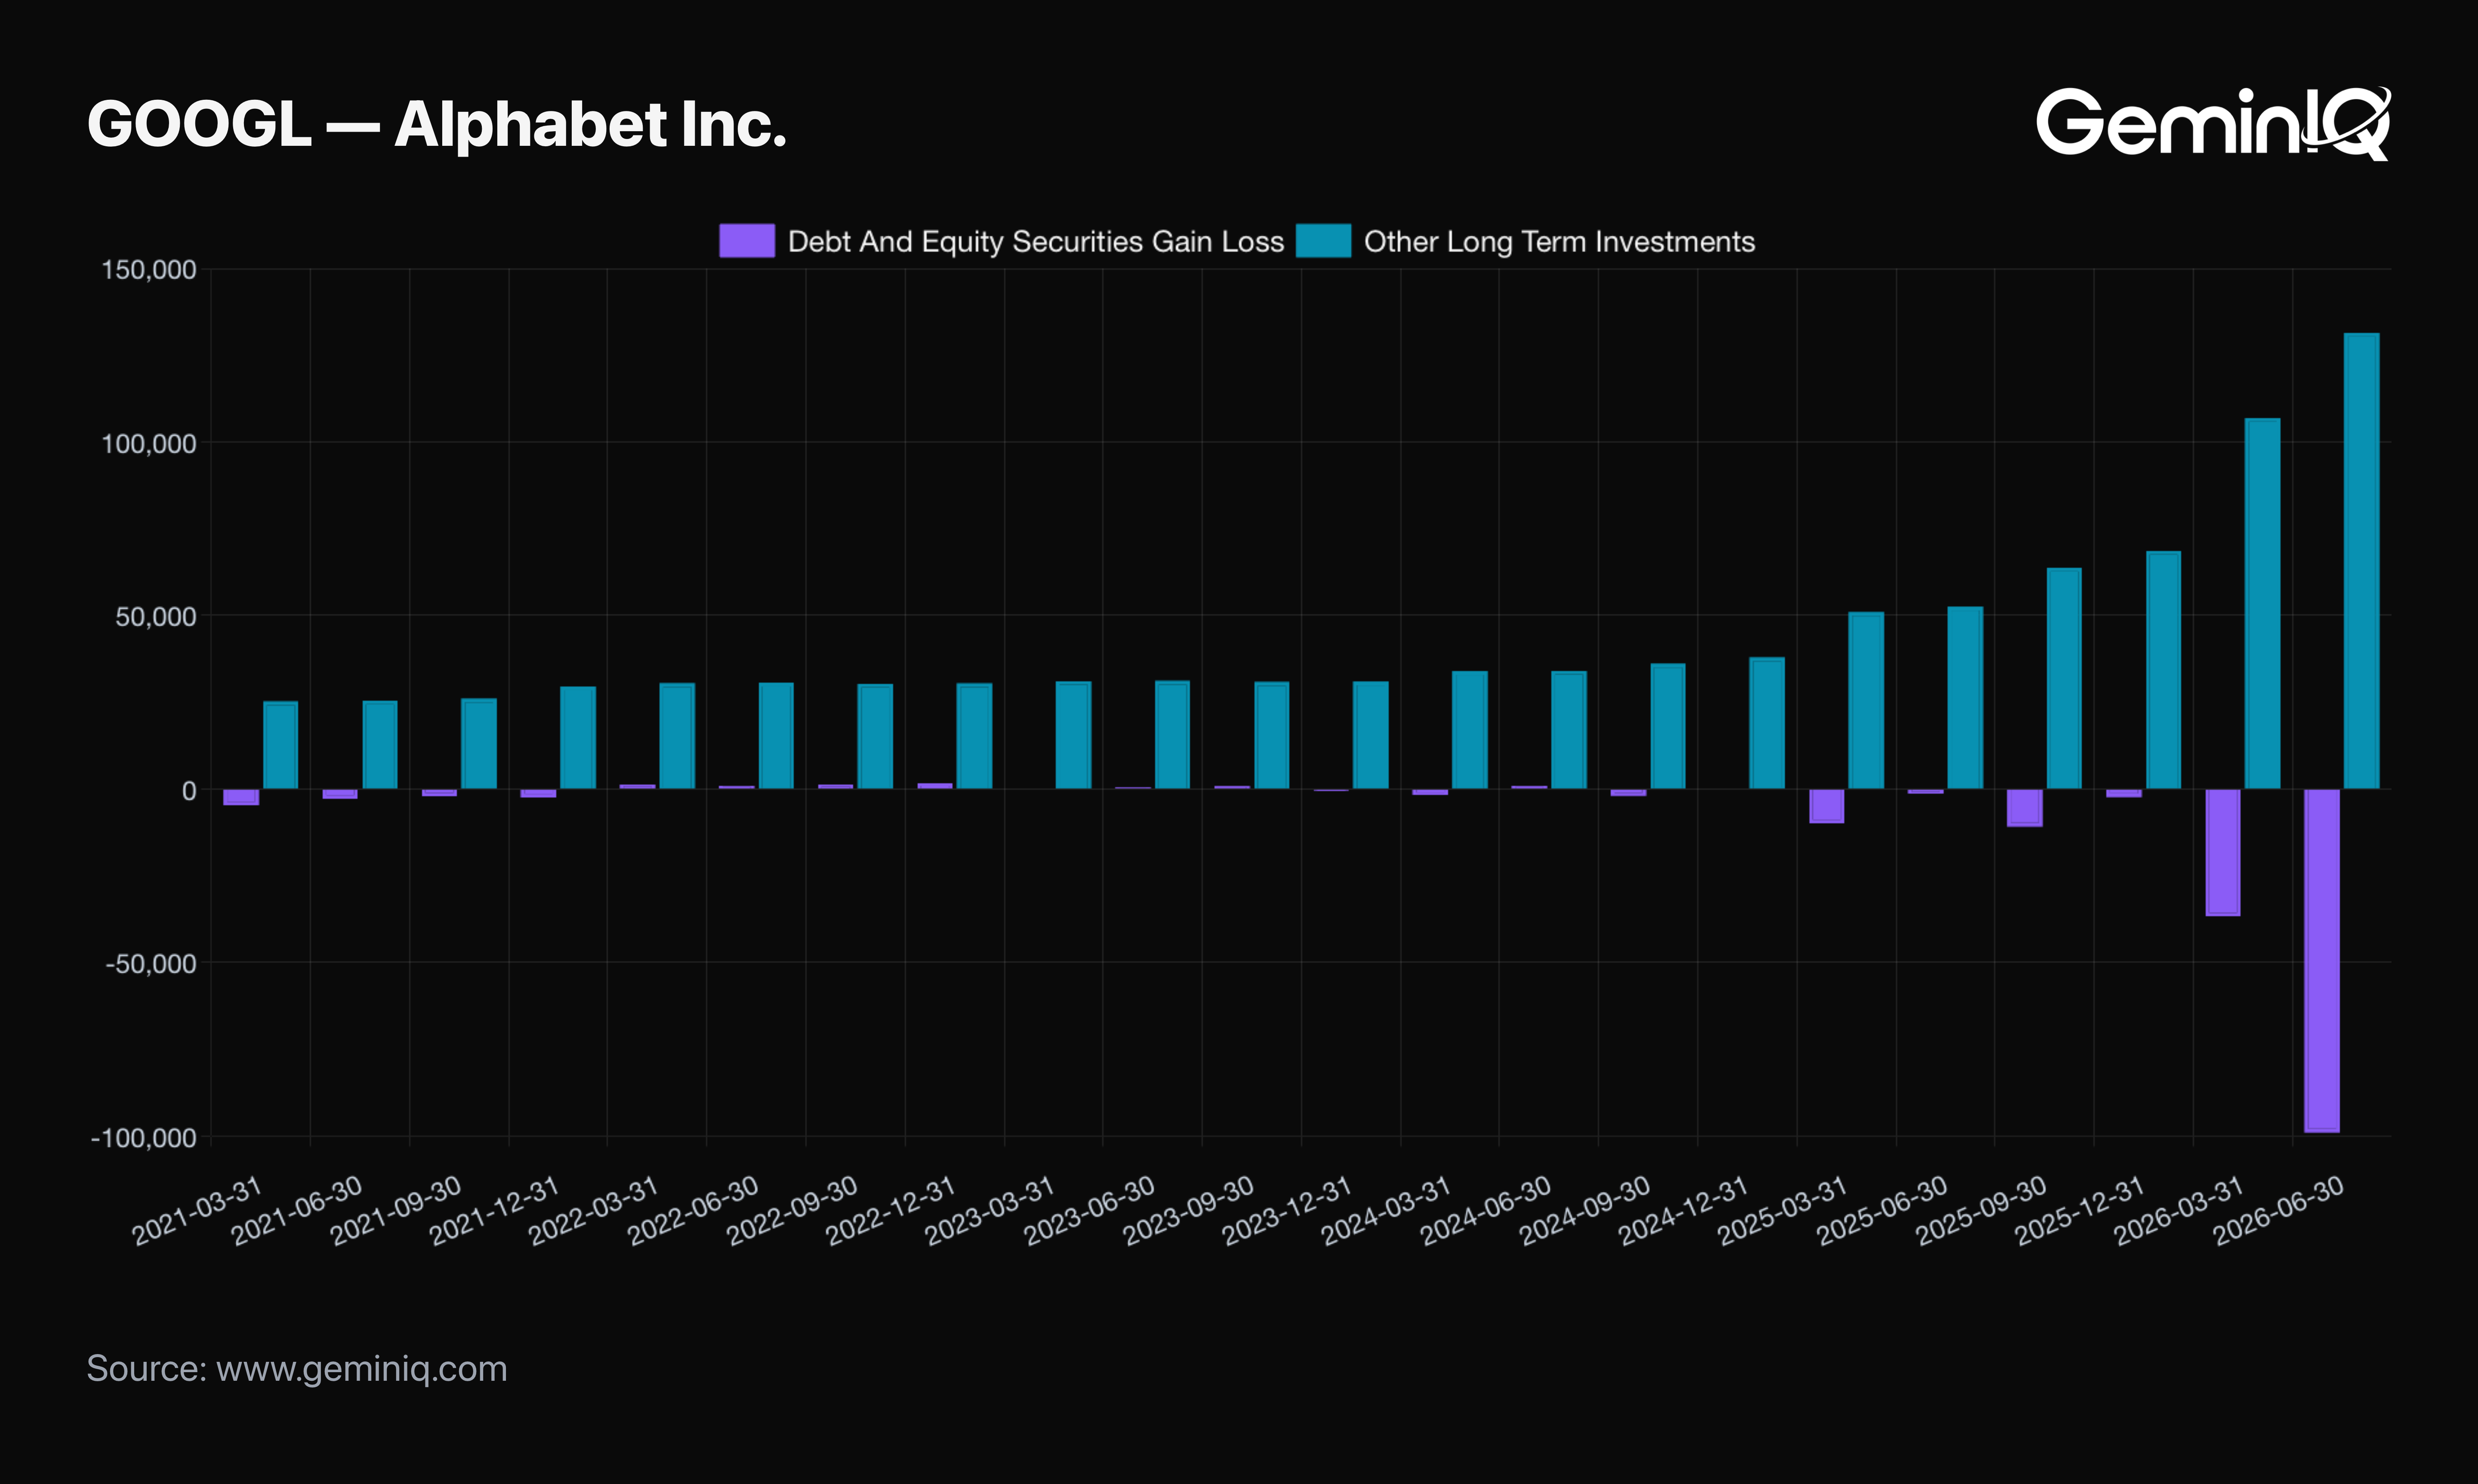Select the teal bar for 2023-12-31

(1371, 735)
